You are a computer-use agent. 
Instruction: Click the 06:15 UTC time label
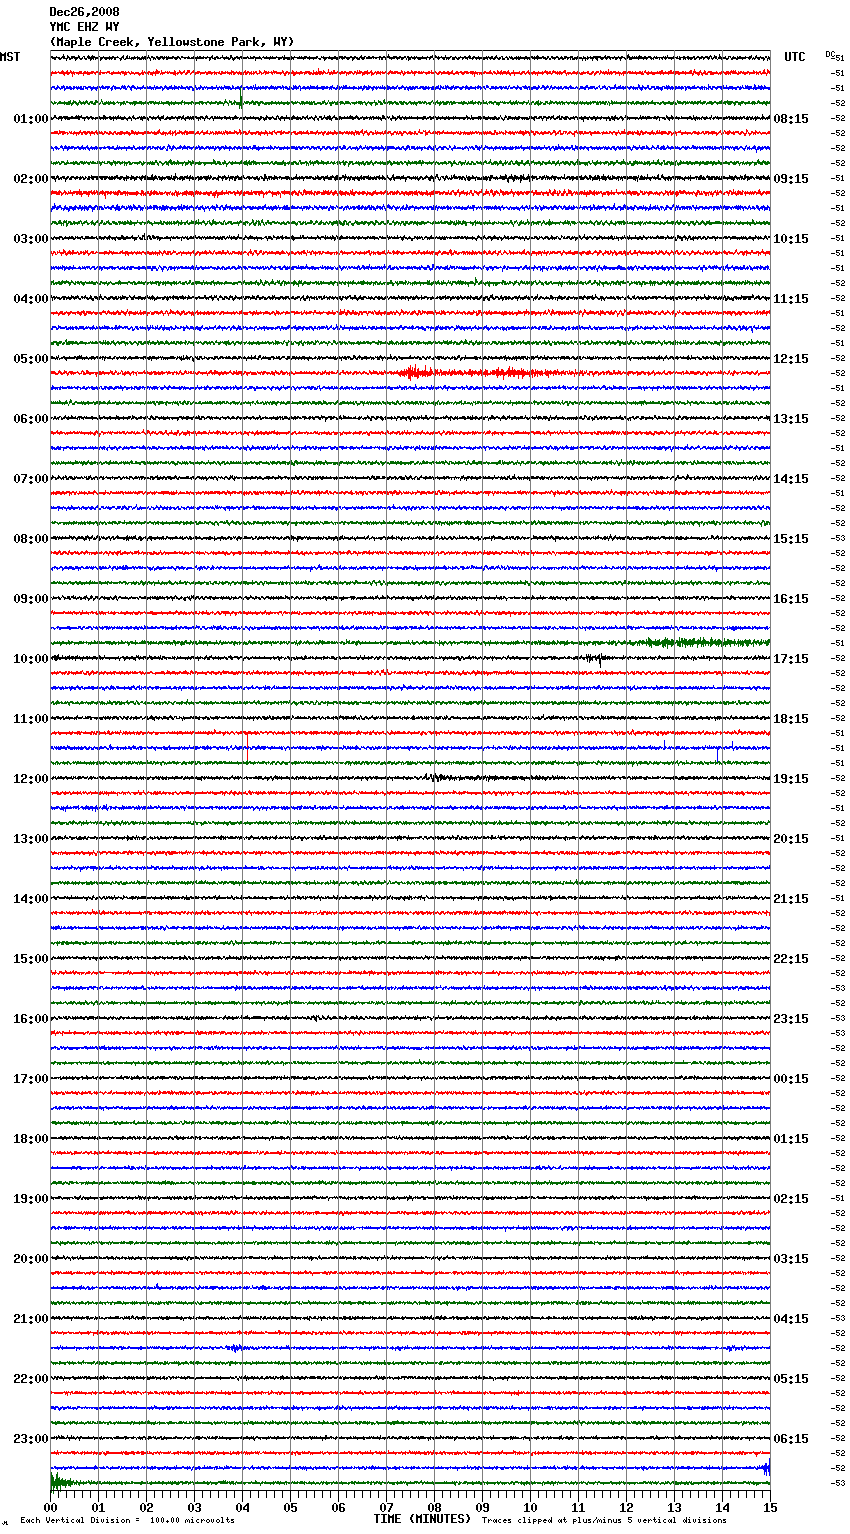pyautogui.click(x=791, y=1439)
